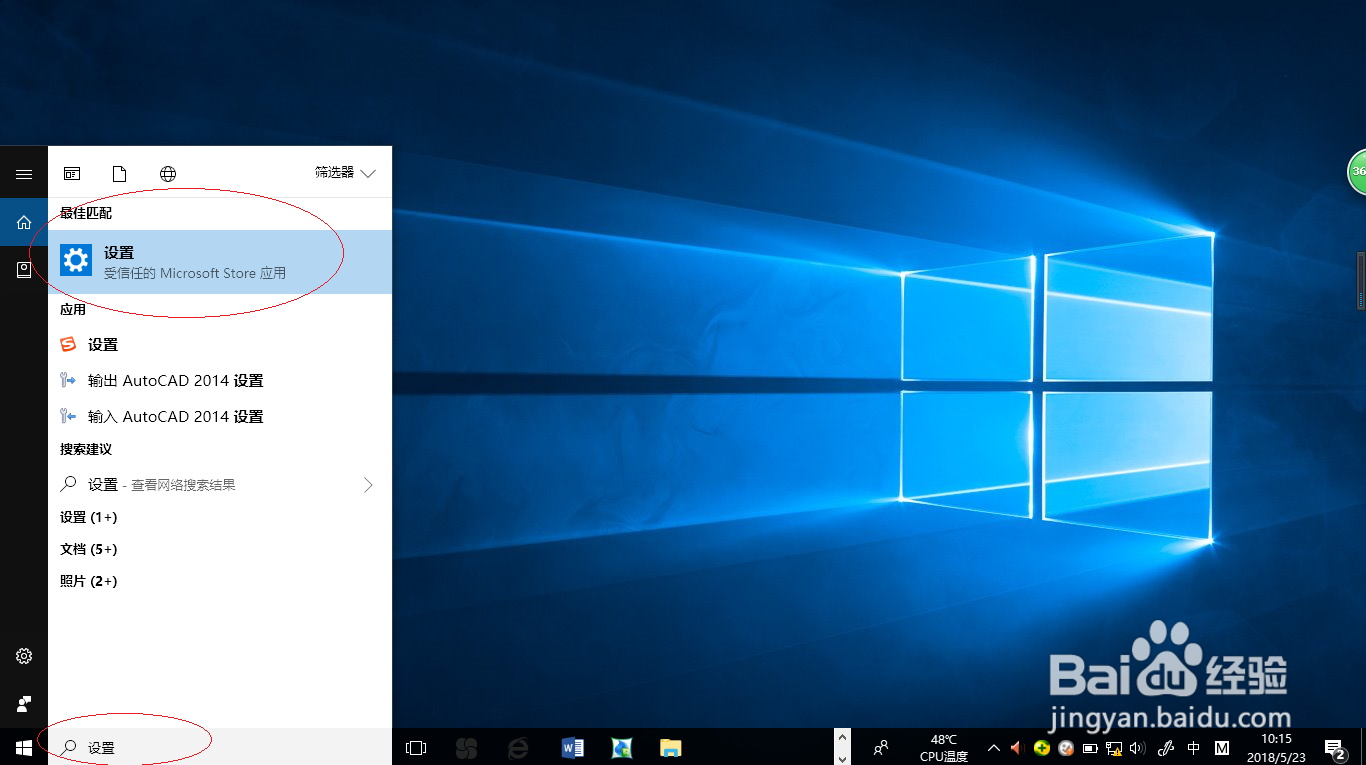
Task: Open the red speaker tray icon
Action: pos(1017,747)
